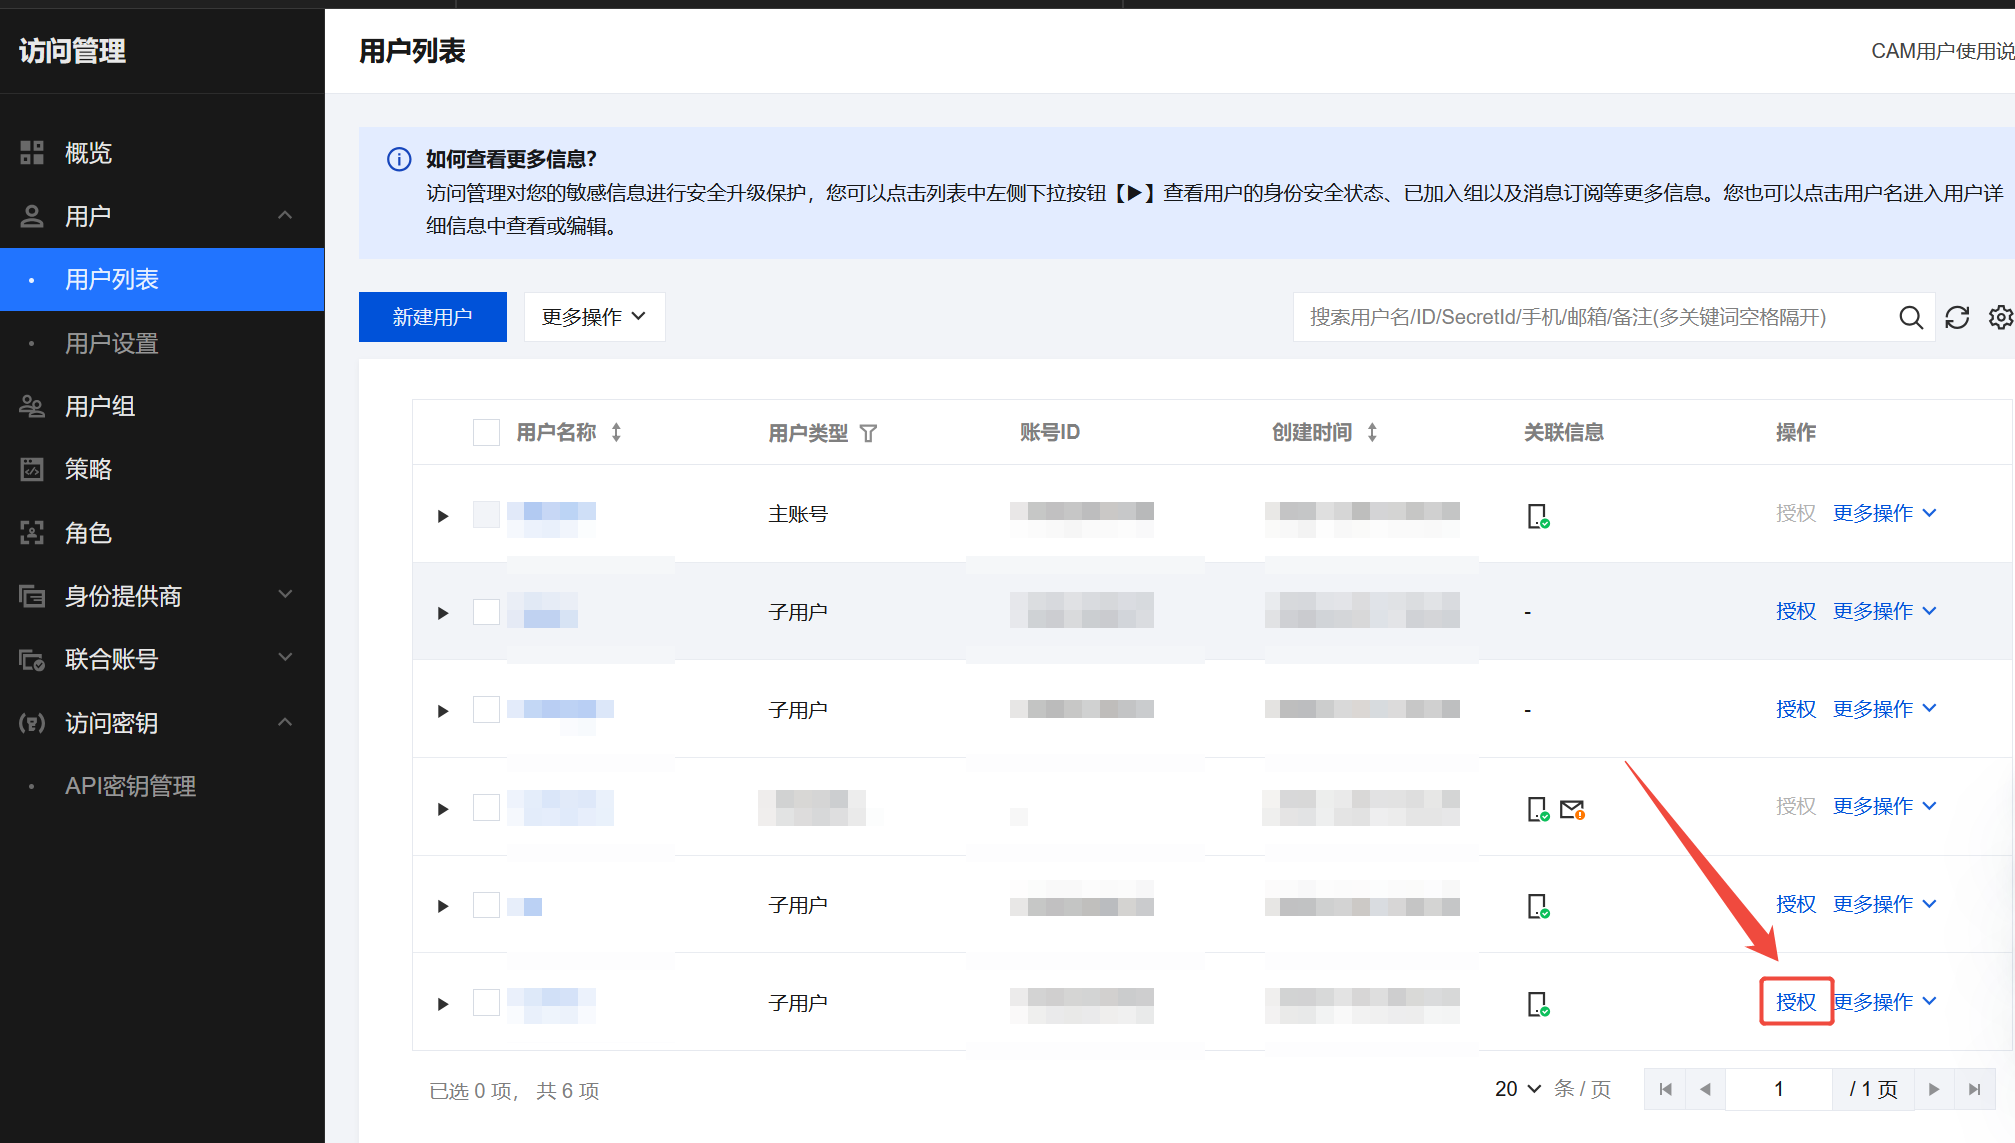Click the email warning icon in 关联信息 column
This screenshot has height=1143, width=2015.
coord(1572,808)
